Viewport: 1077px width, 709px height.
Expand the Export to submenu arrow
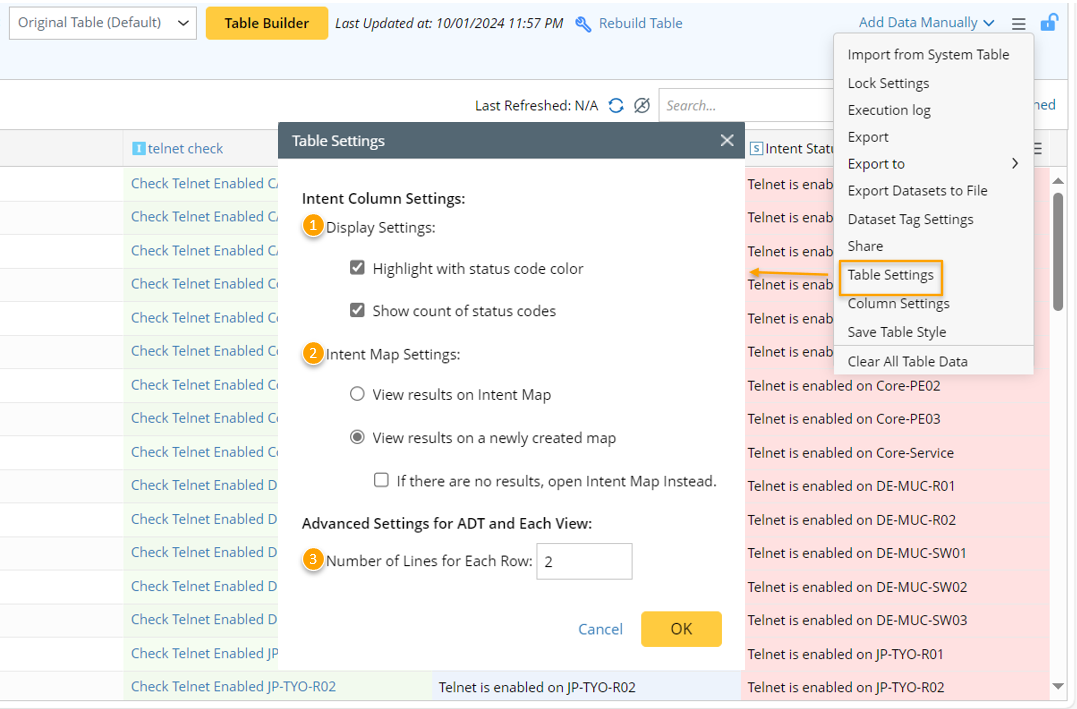(1014, 164)
